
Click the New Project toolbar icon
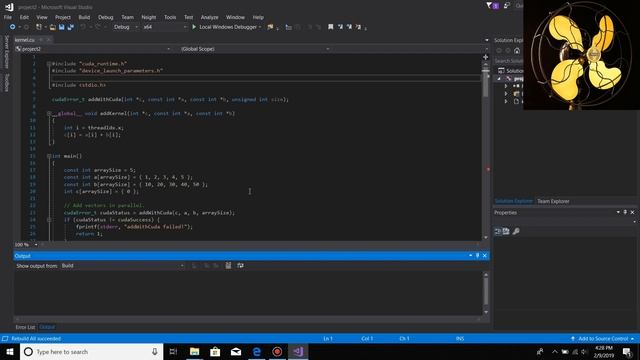(39, 27)
